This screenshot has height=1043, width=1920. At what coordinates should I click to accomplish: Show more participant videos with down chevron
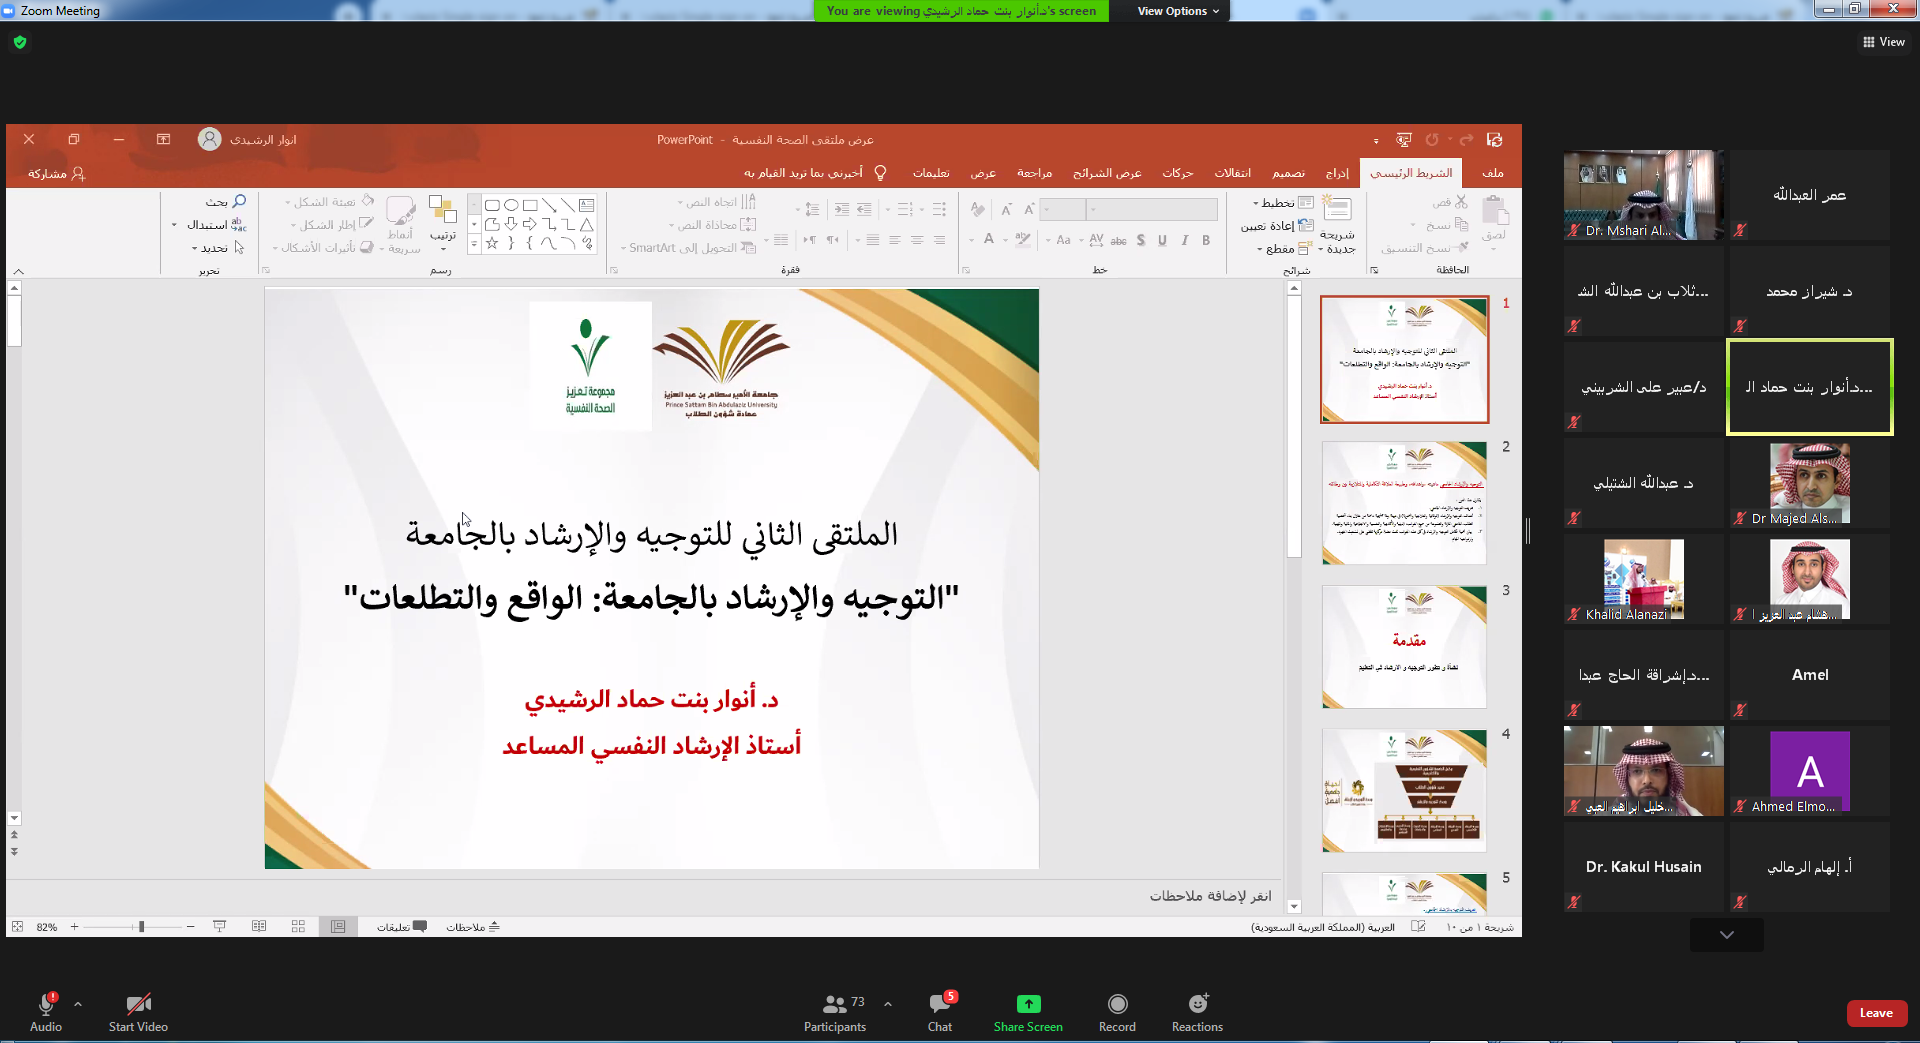[x=1726, y=935]
